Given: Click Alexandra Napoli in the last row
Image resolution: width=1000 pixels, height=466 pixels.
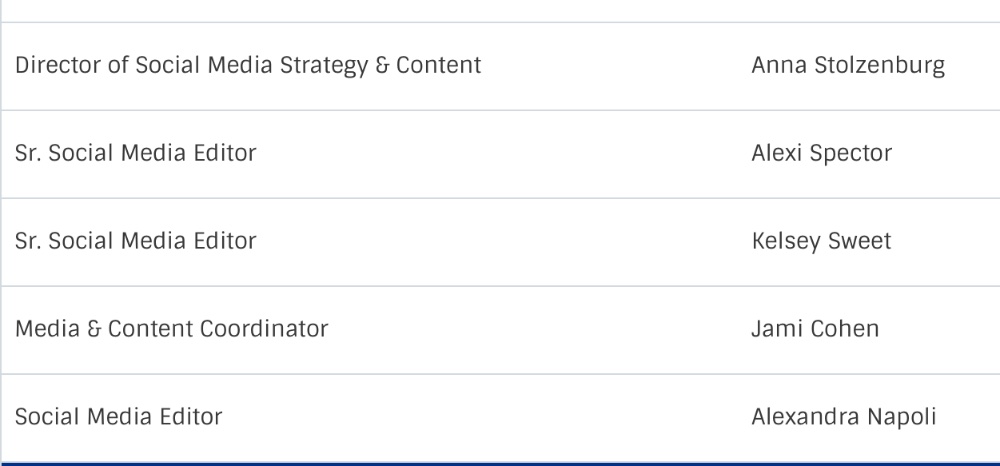Looking at the screenshot, I should tap(843, 417).
